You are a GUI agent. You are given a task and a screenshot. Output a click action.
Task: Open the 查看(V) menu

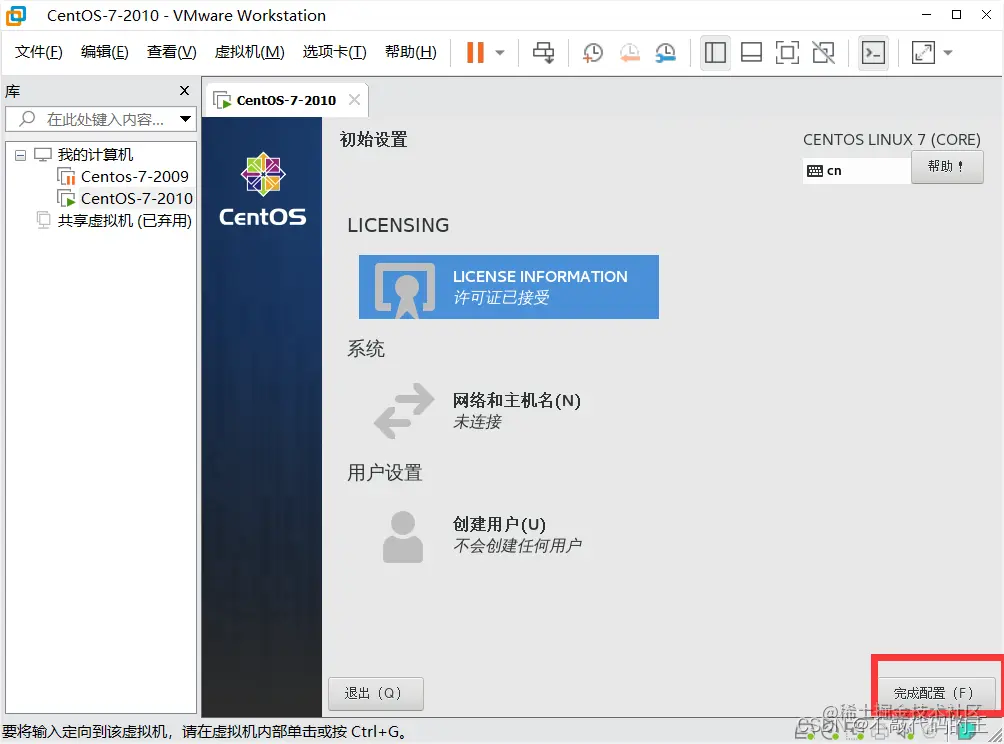[x=171, y=52]
